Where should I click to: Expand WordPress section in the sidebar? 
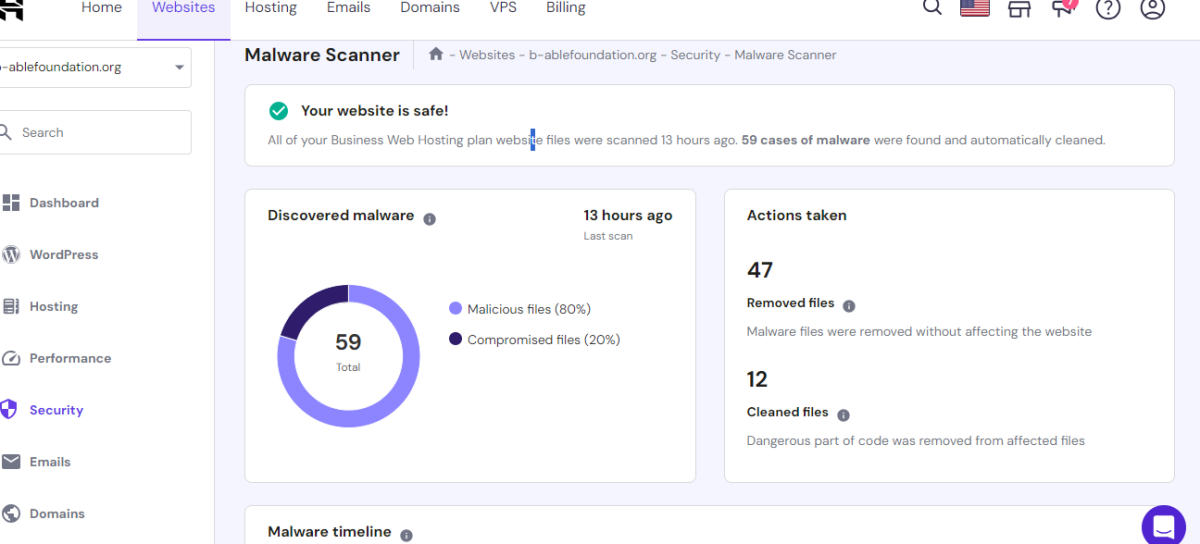pyautogui.click(x=63, y=255)
